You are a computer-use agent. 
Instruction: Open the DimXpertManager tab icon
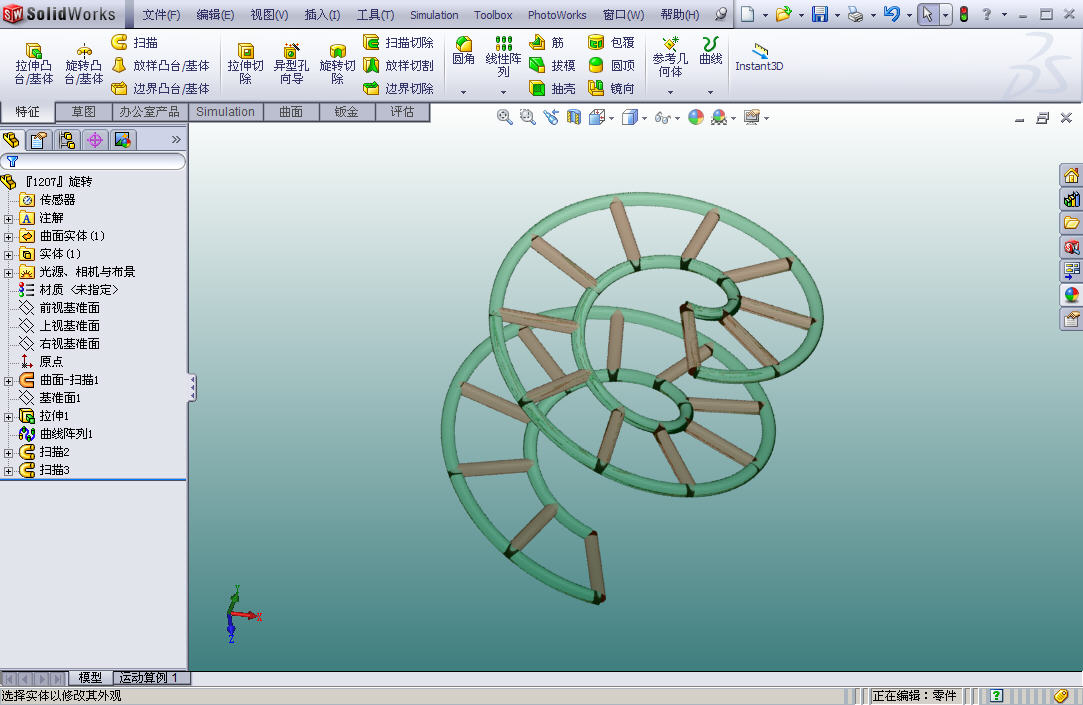pyautogui.click(x=95, y=140)
